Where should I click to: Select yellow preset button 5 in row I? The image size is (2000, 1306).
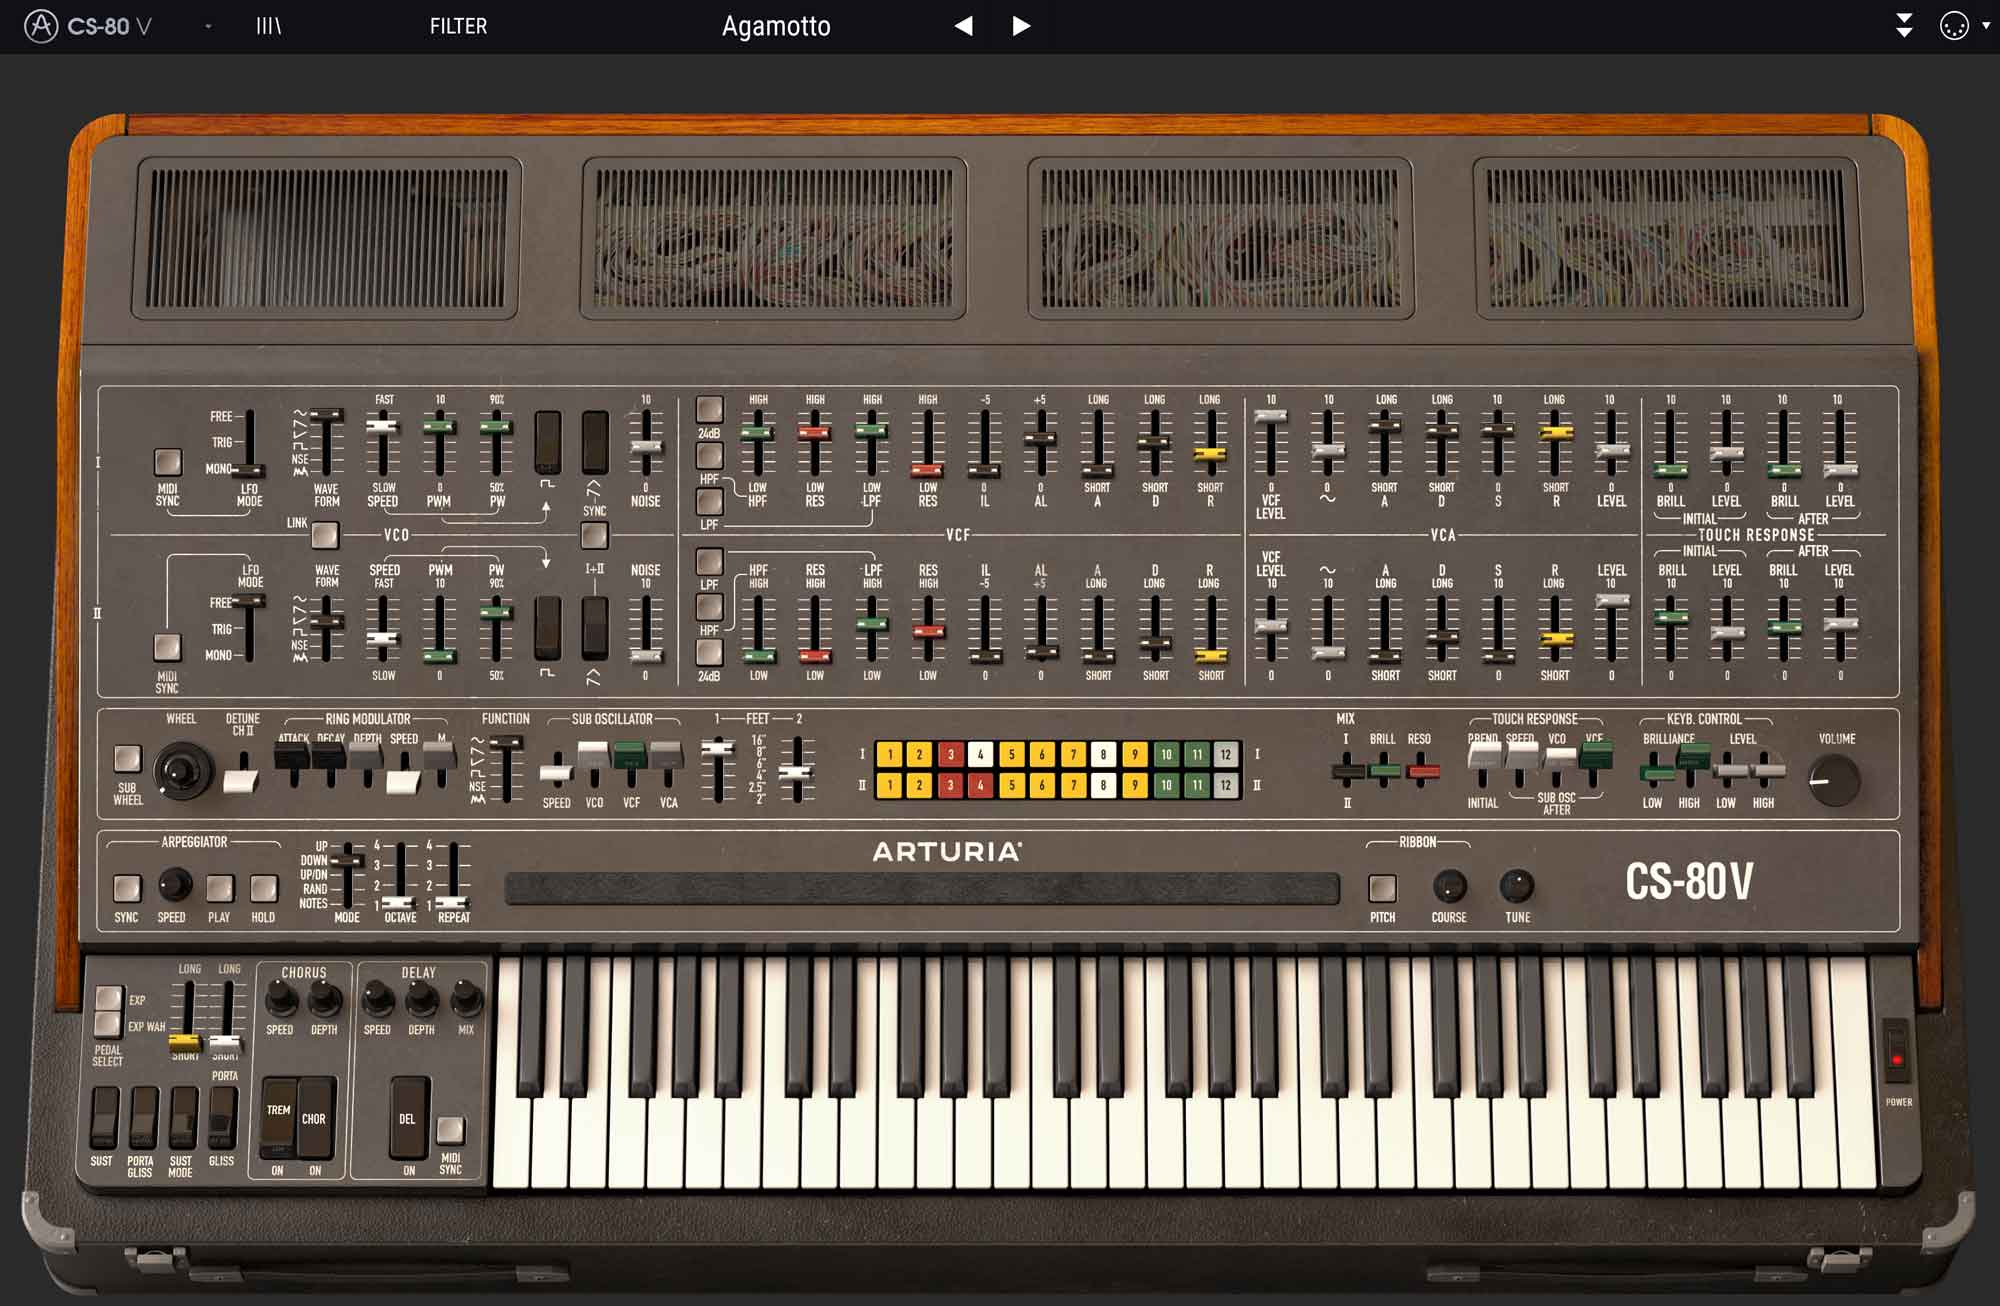(1011, 754)
